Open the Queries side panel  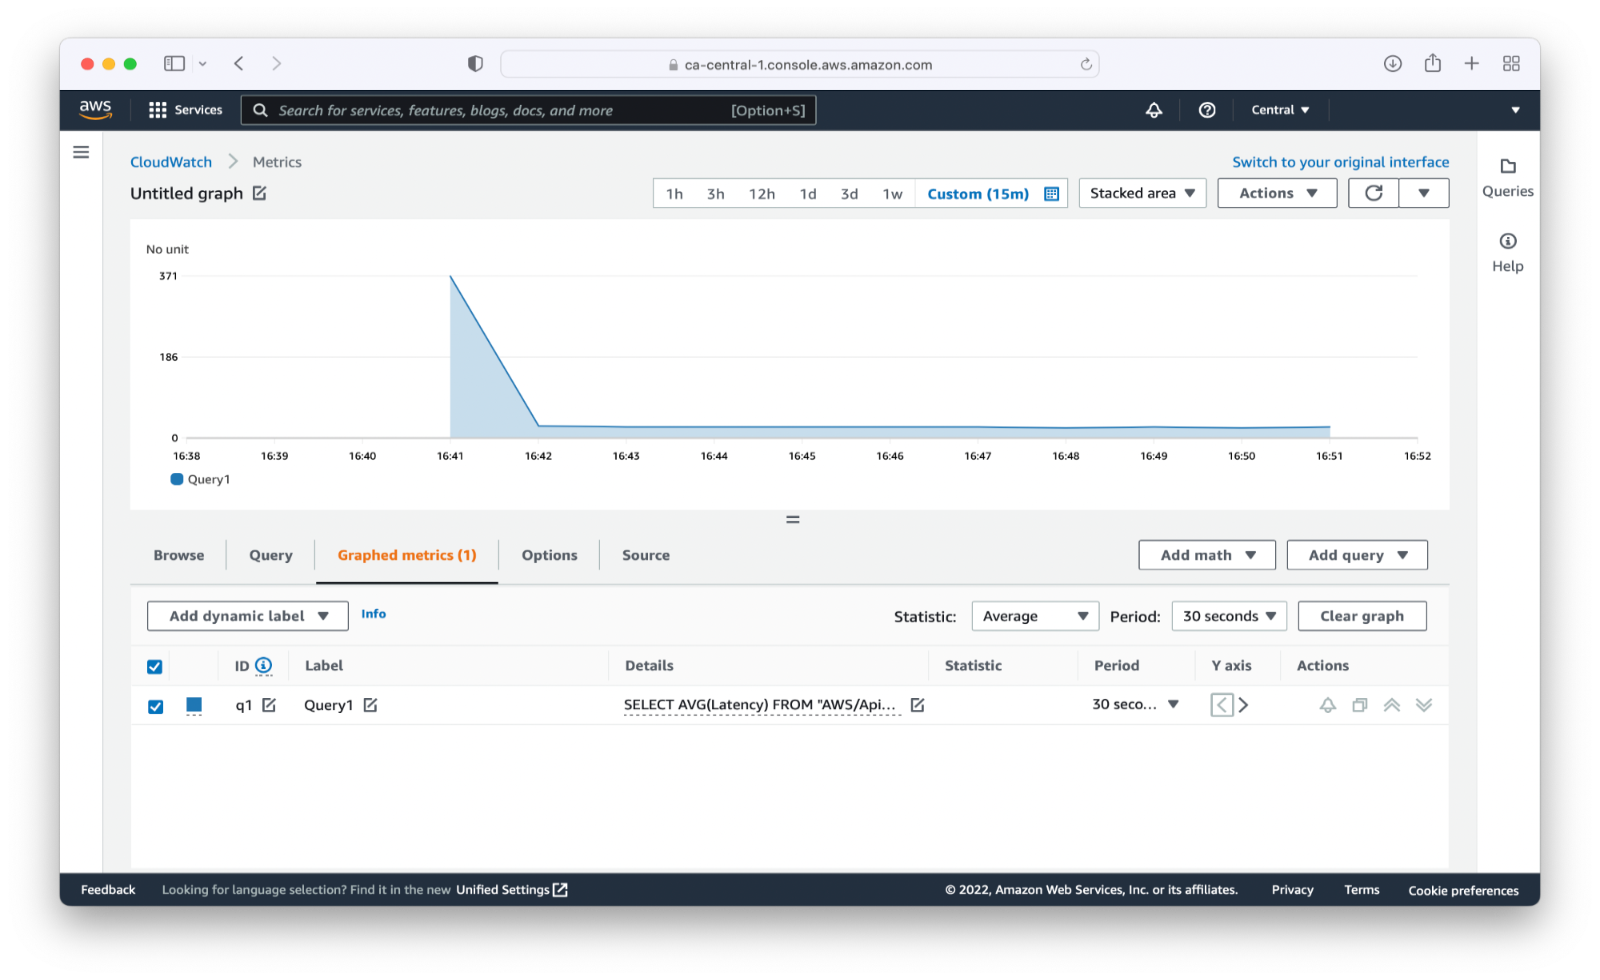[1508, 178]
